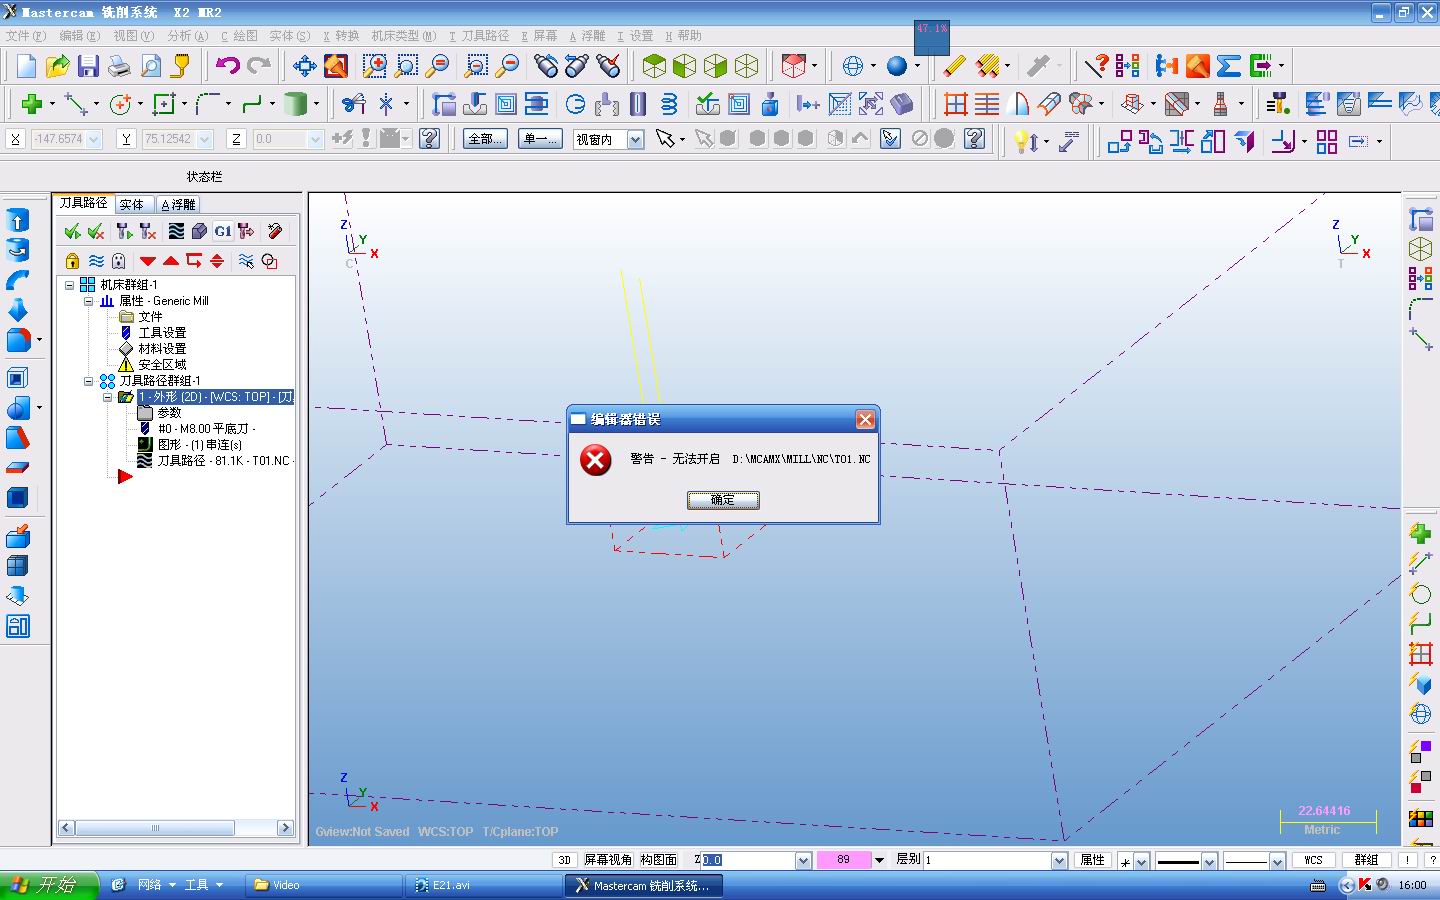Select the 工具设置 tree item
Image resolution: width=1440 pixels, height=900 pixels.
pyautogui.click(x=162, y=333)
